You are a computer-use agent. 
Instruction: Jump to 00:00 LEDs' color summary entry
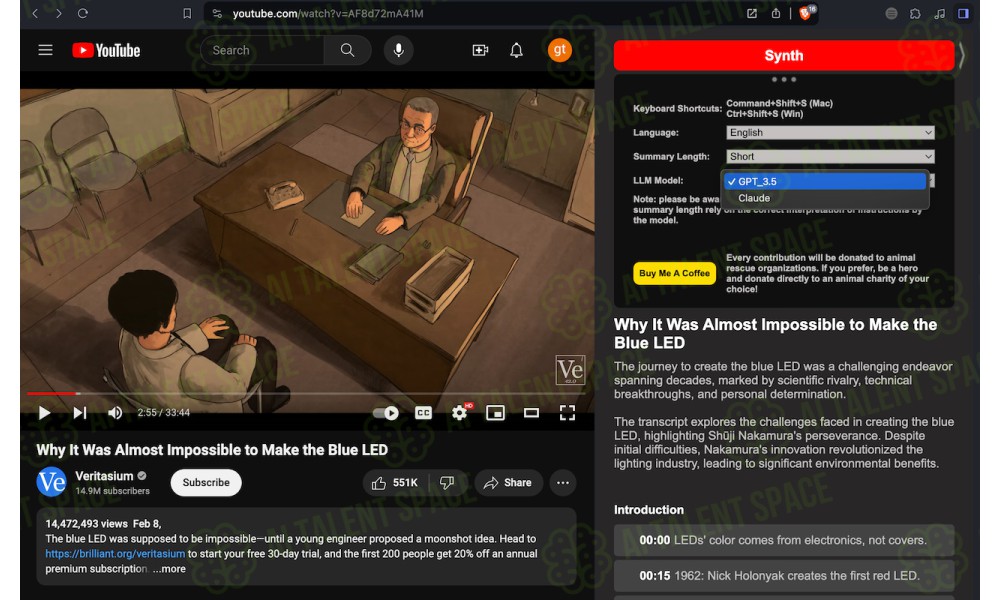784,540
